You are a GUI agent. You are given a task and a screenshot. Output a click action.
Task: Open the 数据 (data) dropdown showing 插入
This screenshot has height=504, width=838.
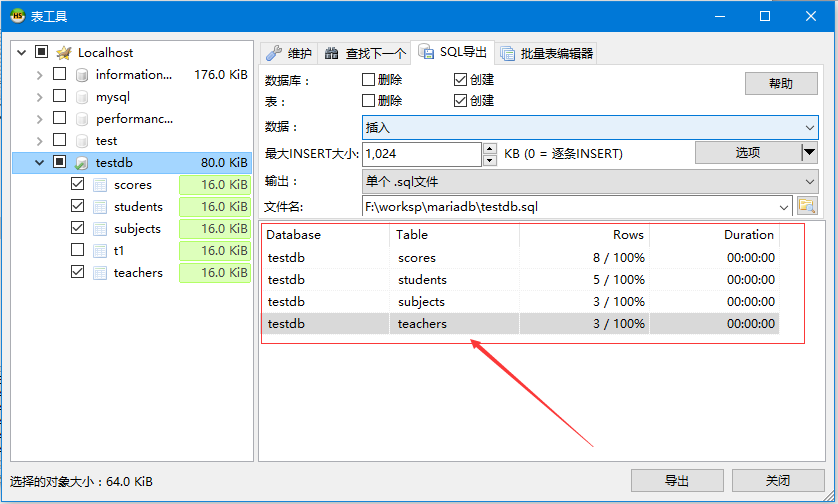click(x=590, y=128)
